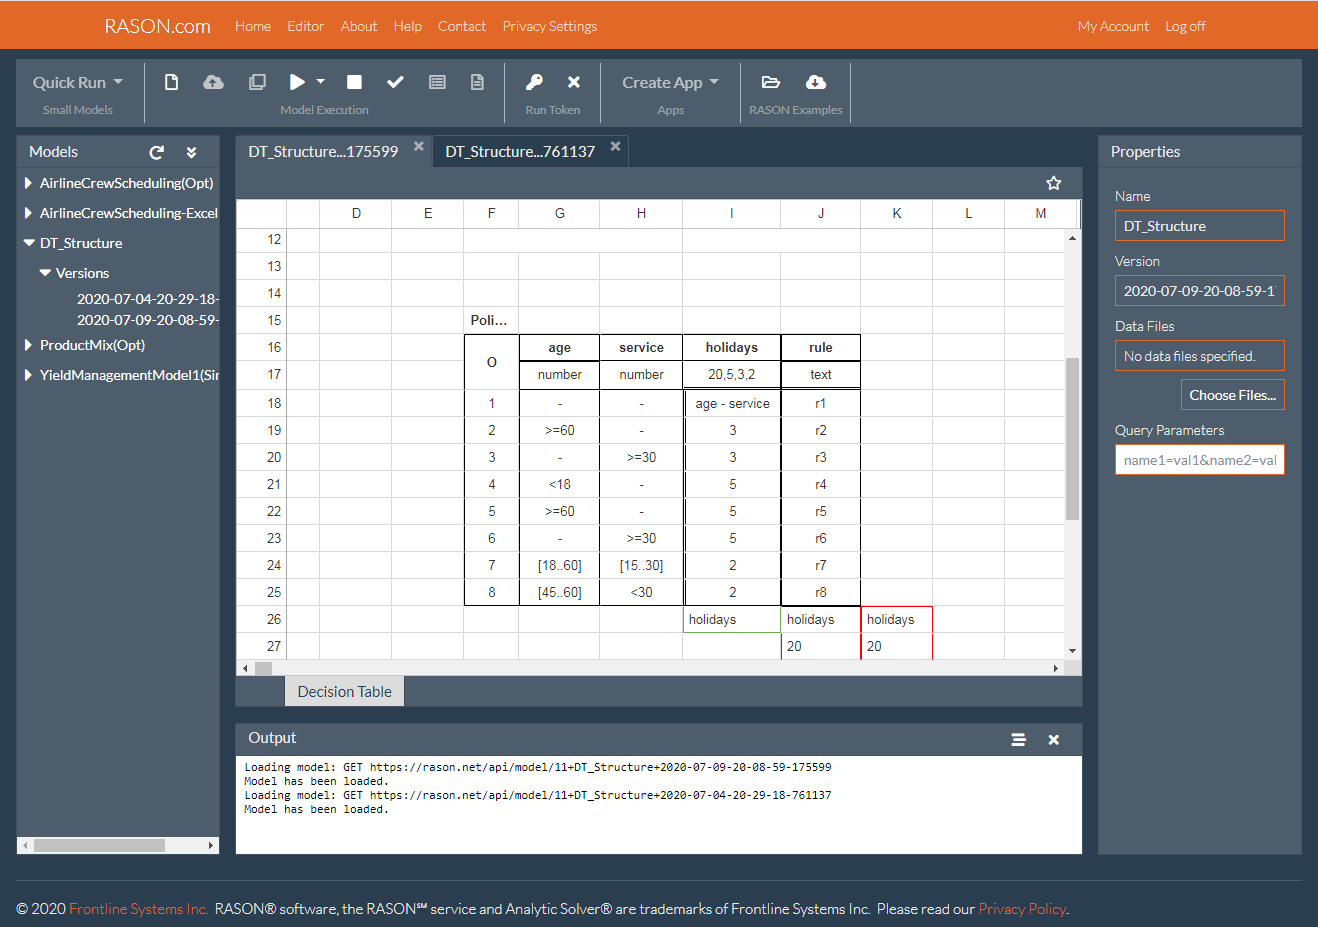Open Privacy Settings

point(550,26)
